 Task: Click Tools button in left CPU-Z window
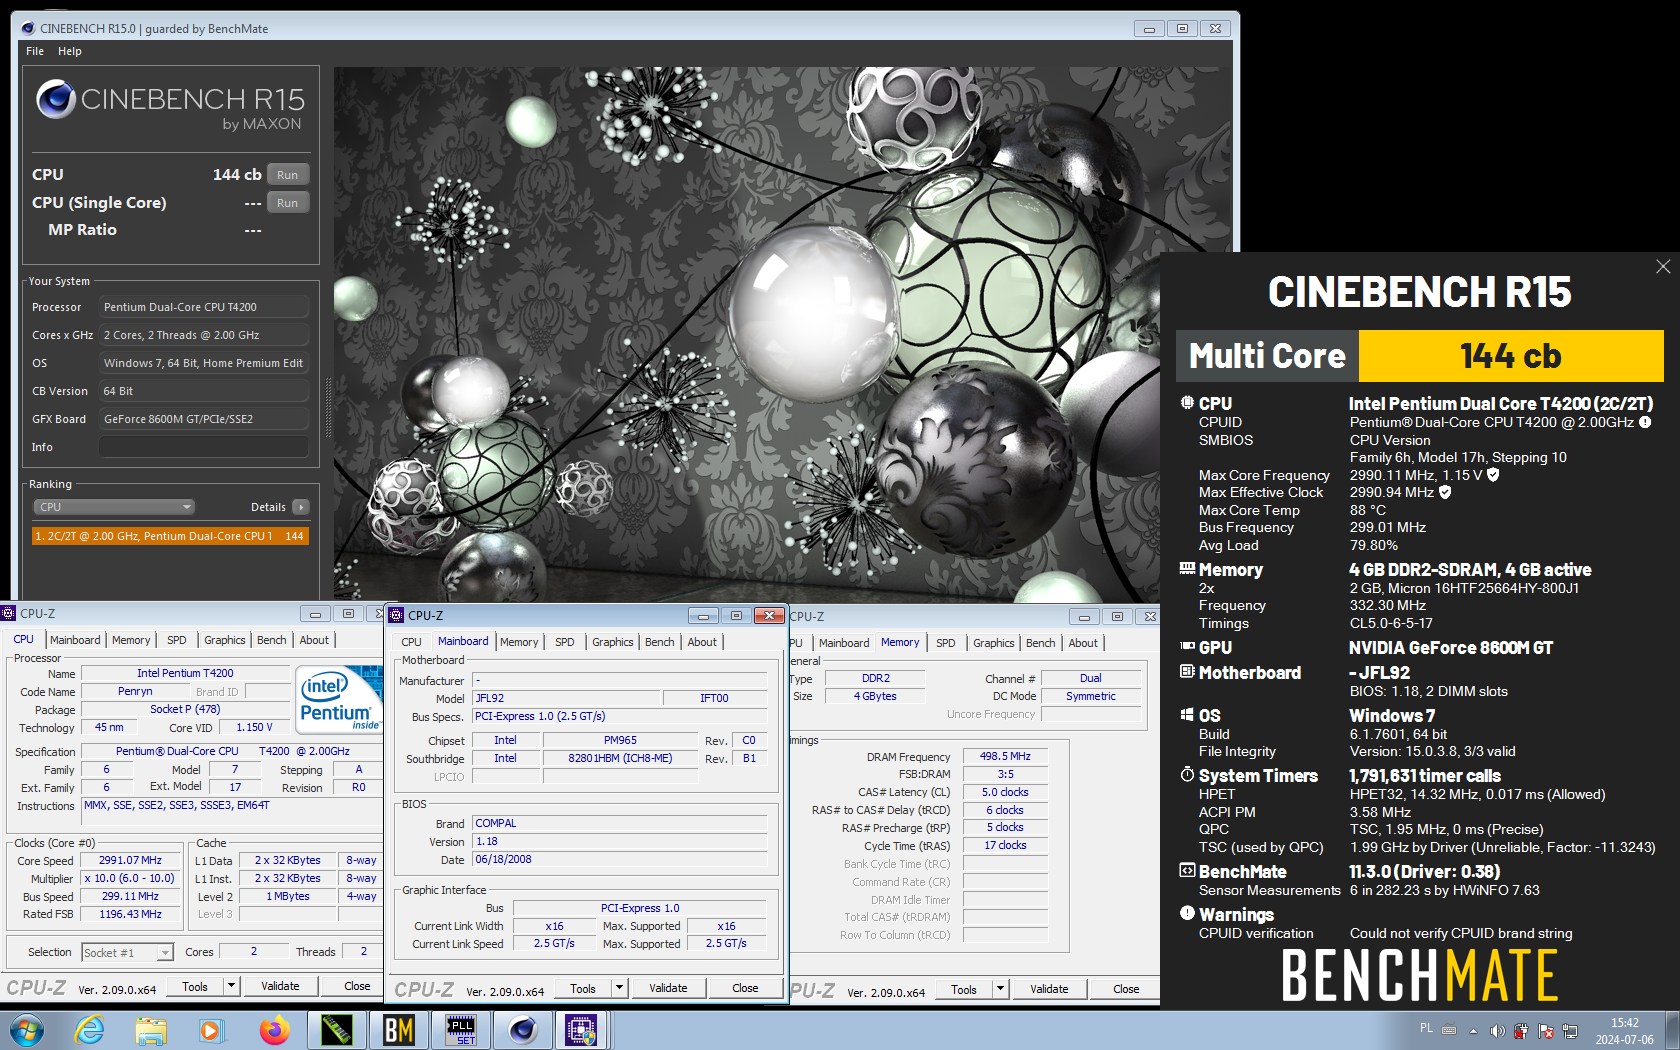point(195,986)
